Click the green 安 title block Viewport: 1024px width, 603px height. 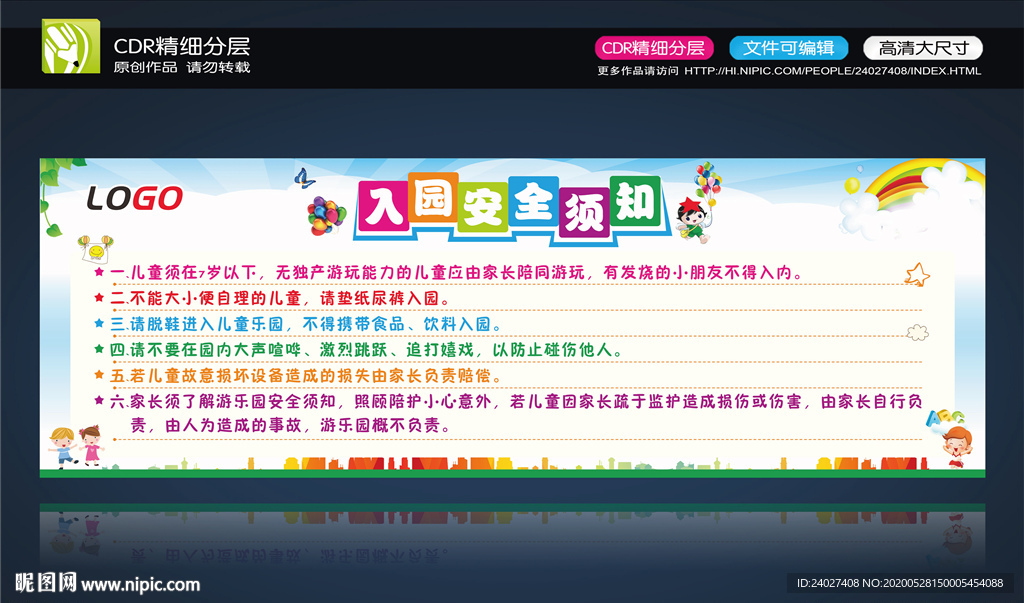(483, 208)
